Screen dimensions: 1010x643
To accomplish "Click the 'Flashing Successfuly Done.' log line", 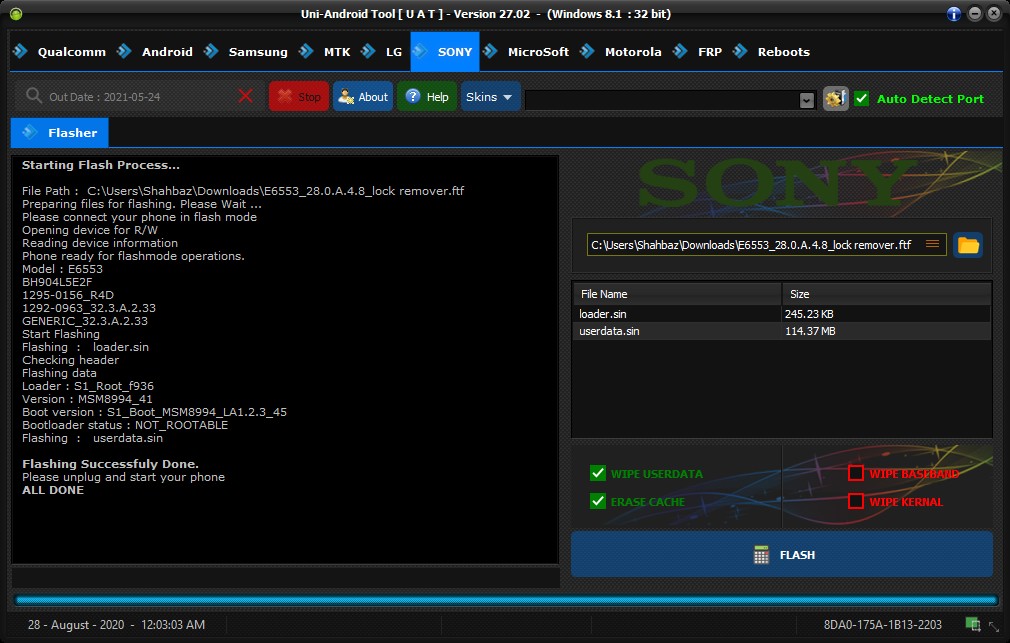I will 110,464.
